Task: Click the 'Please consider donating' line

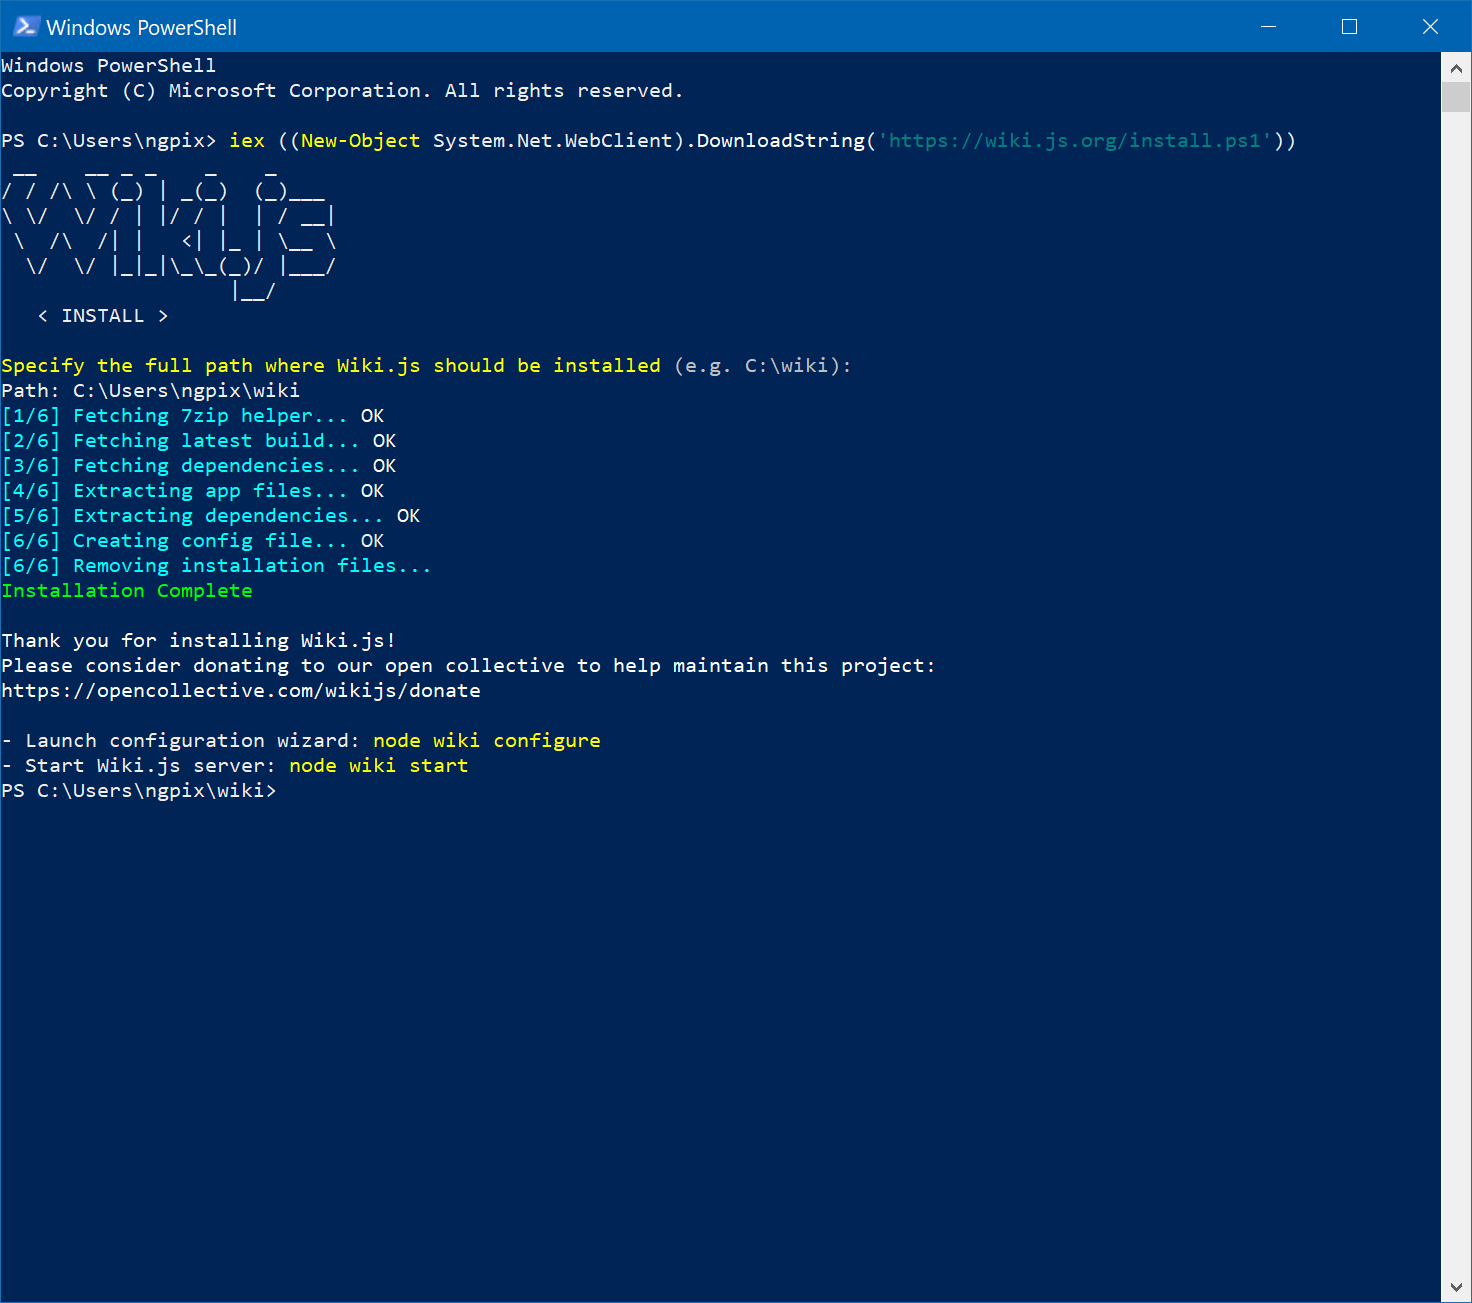Action: (469, 666)
